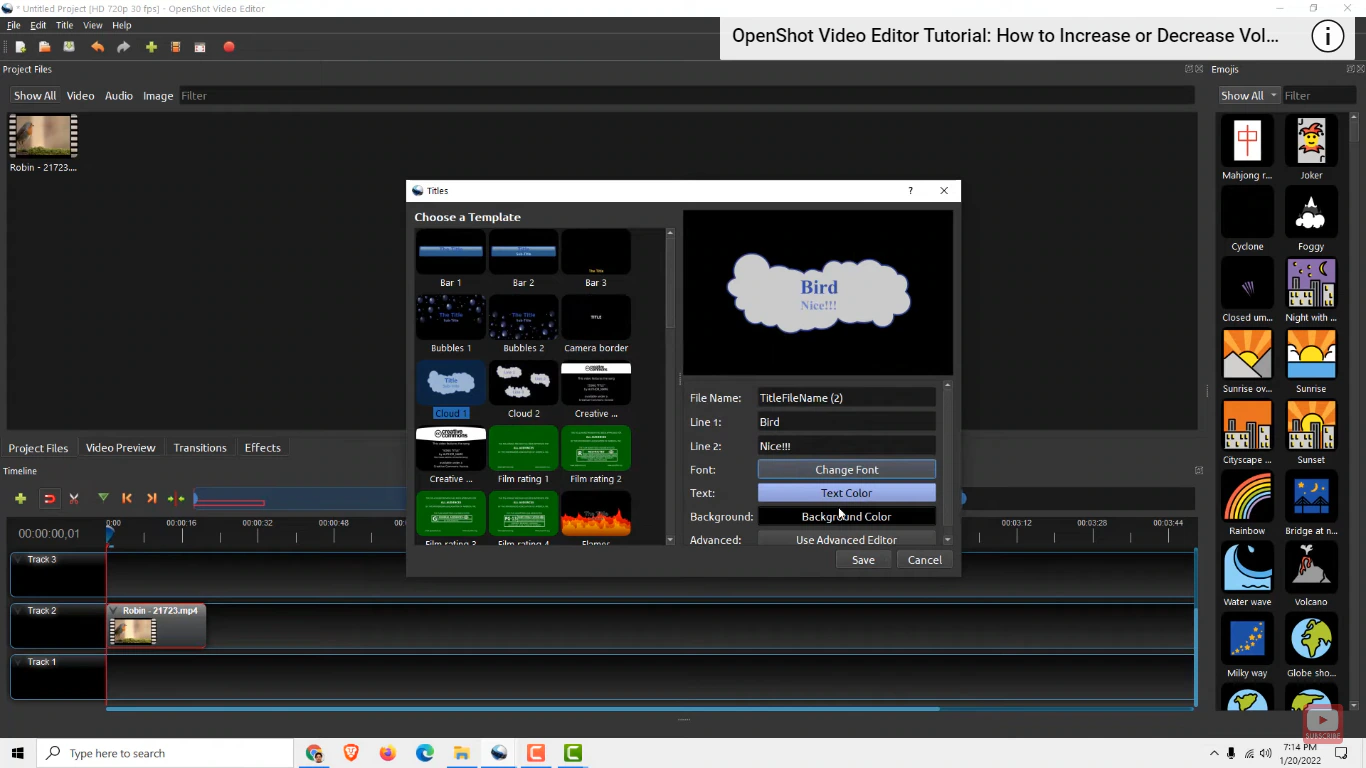Click the Titles dialog help question mark
1366x768 pixels.
point(910,191)
